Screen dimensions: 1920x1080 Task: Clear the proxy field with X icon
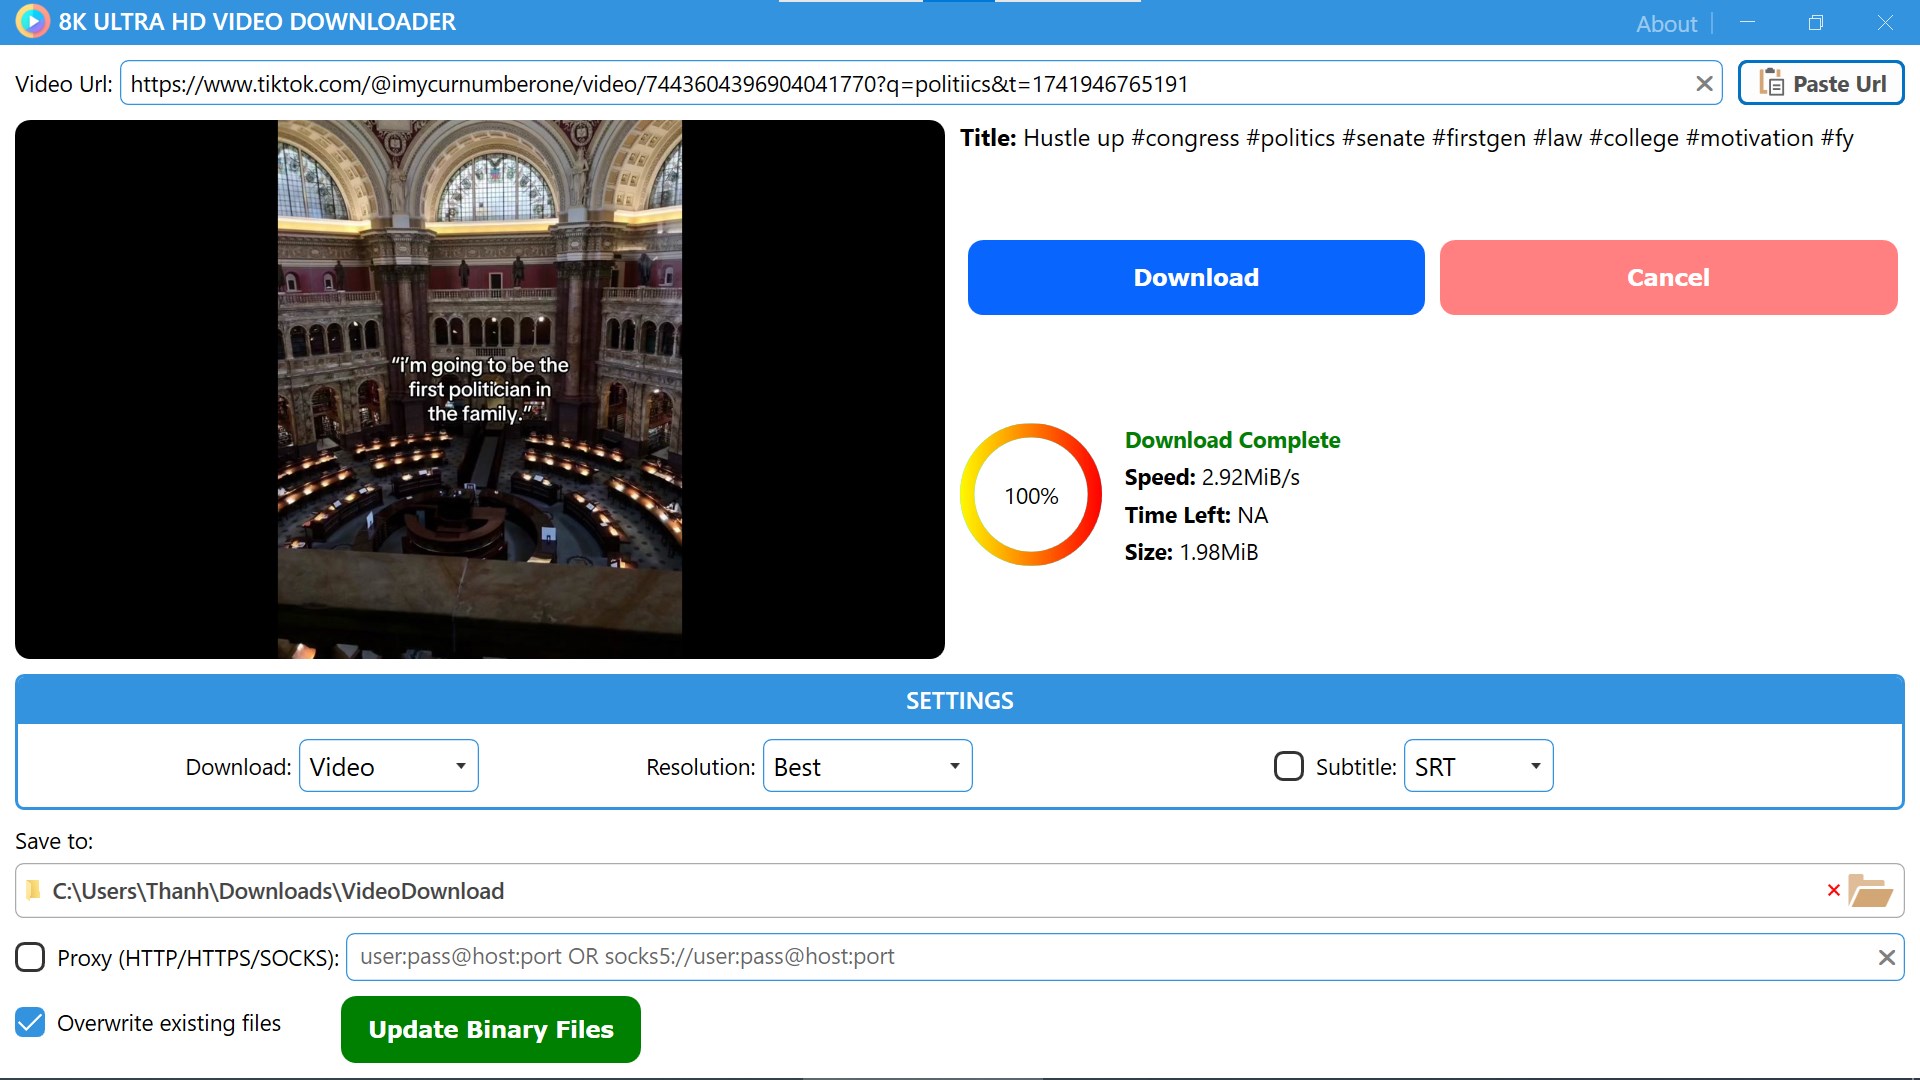coord(1886,958)
